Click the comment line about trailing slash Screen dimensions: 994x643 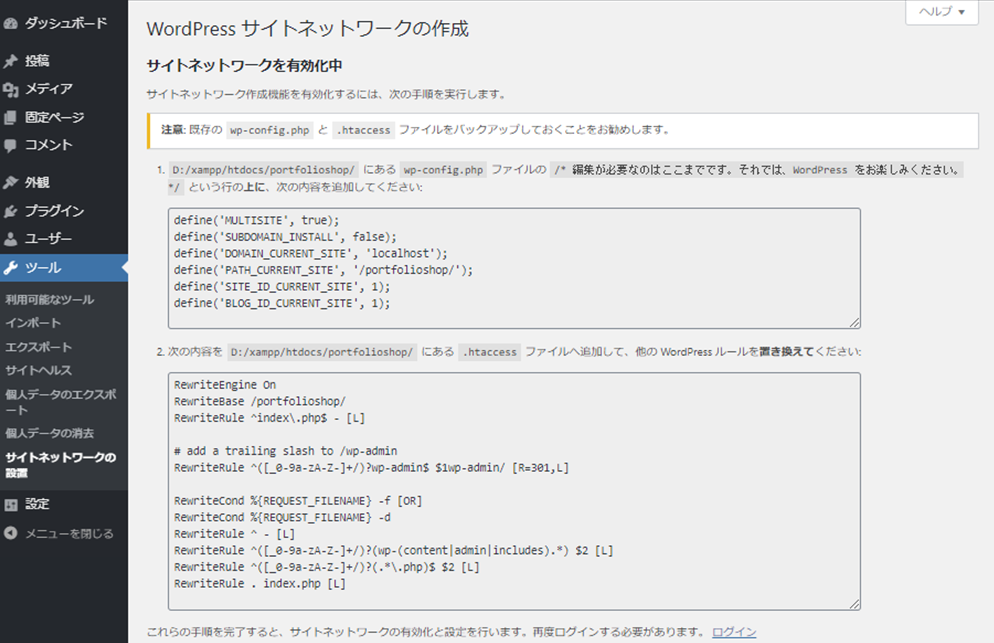click(285, 451)
